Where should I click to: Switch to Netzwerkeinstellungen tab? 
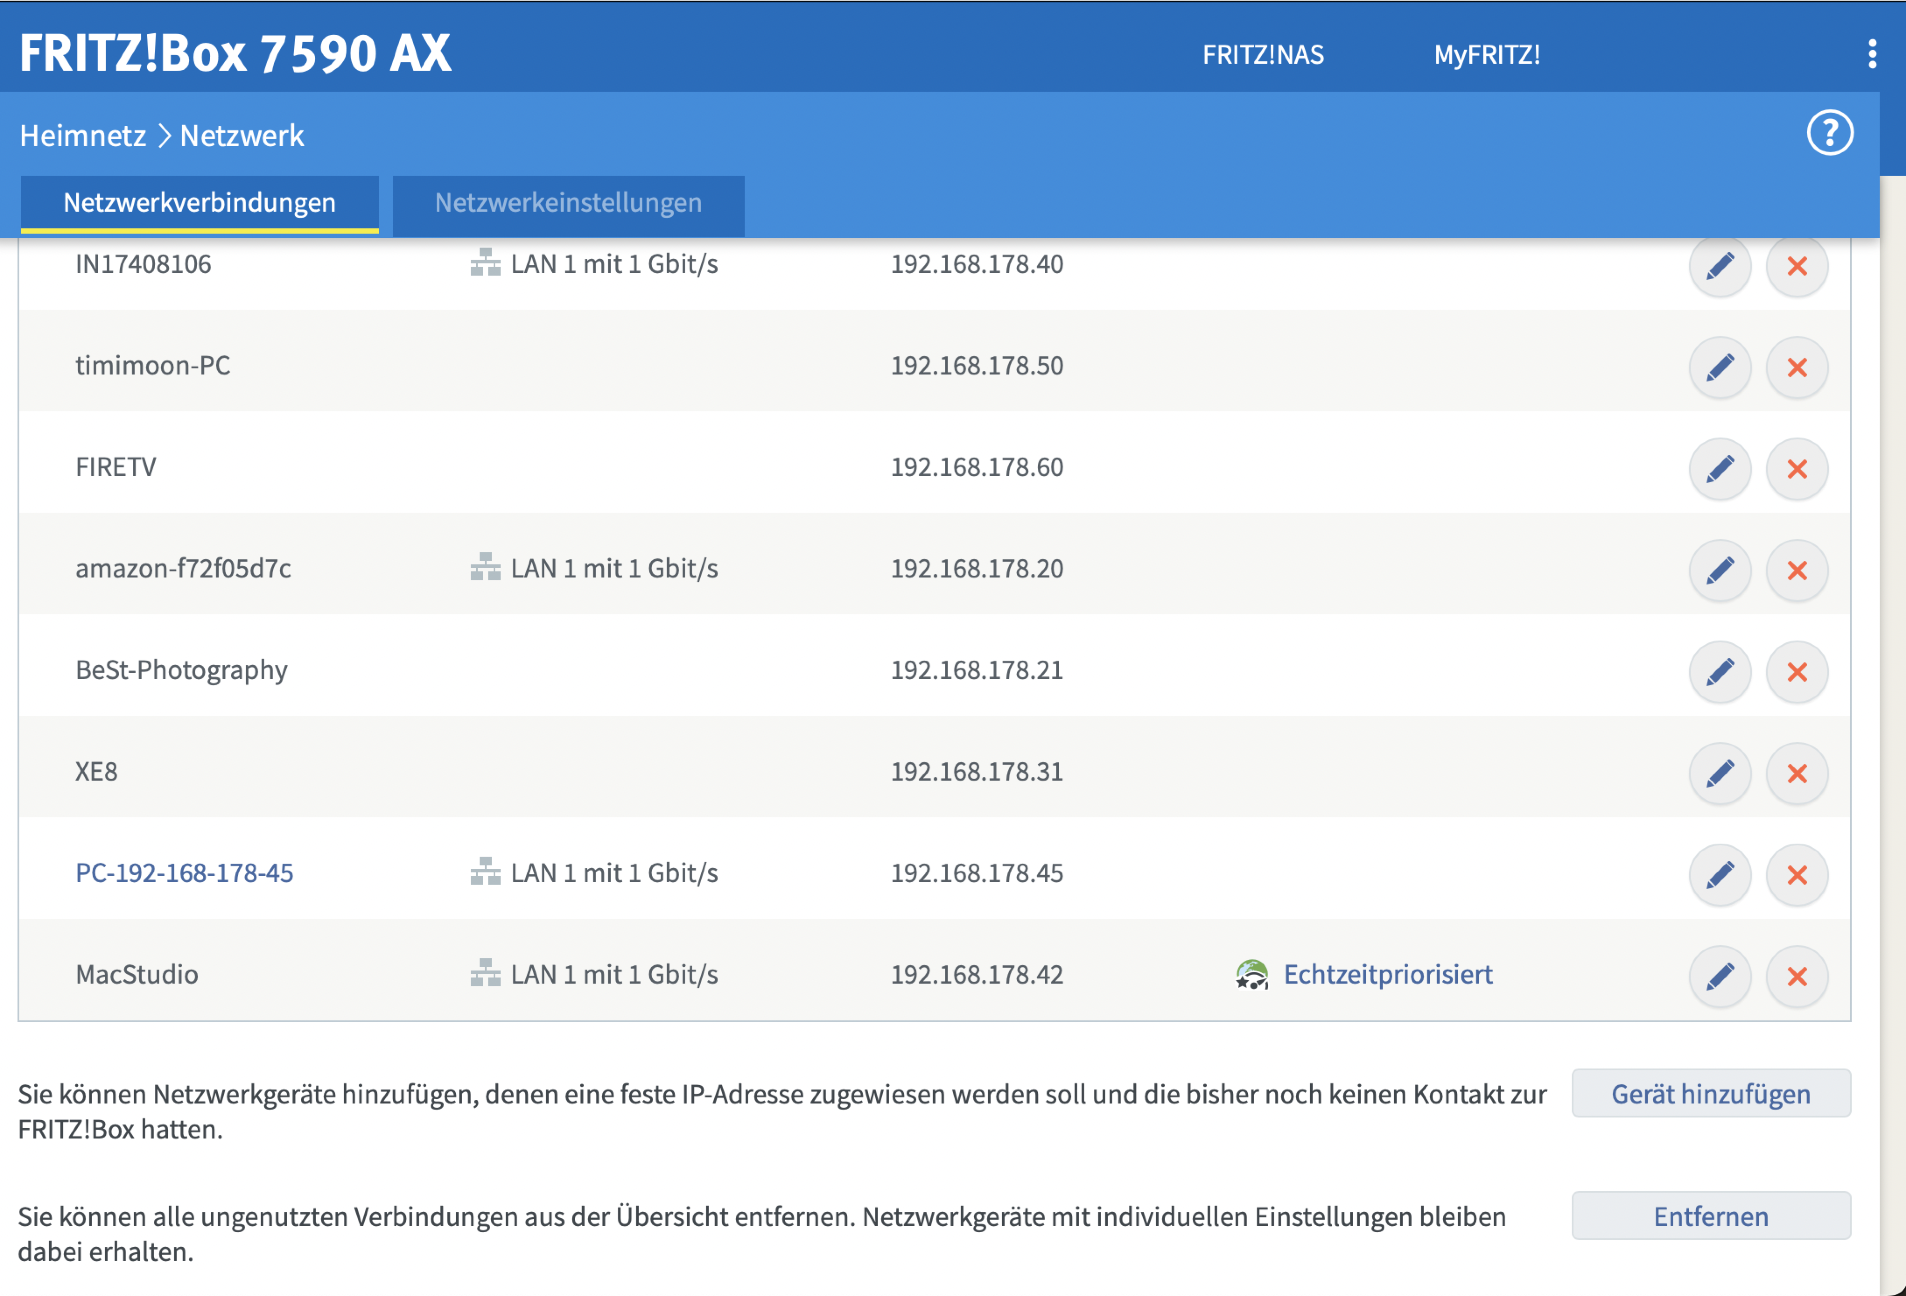click(568, 204)
